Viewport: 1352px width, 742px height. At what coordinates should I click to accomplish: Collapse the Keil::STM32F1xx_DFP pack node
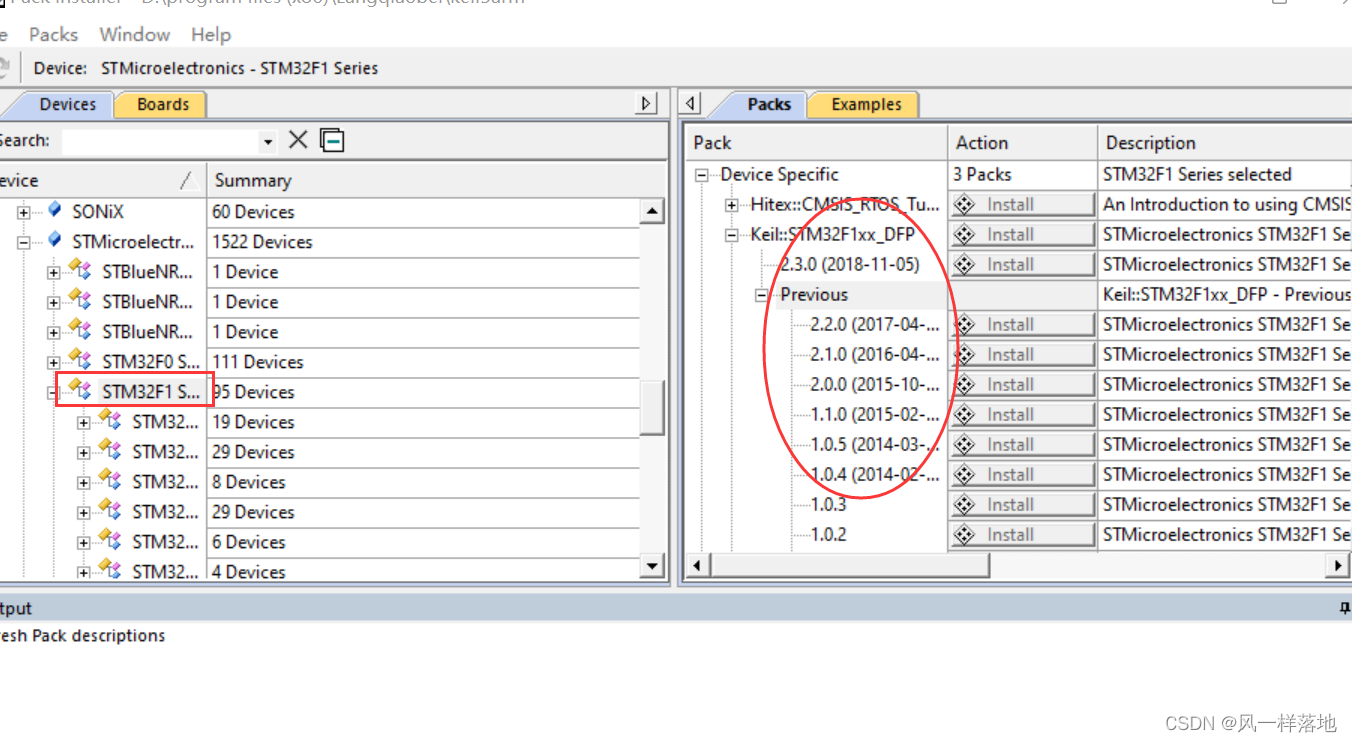(732, 235)
